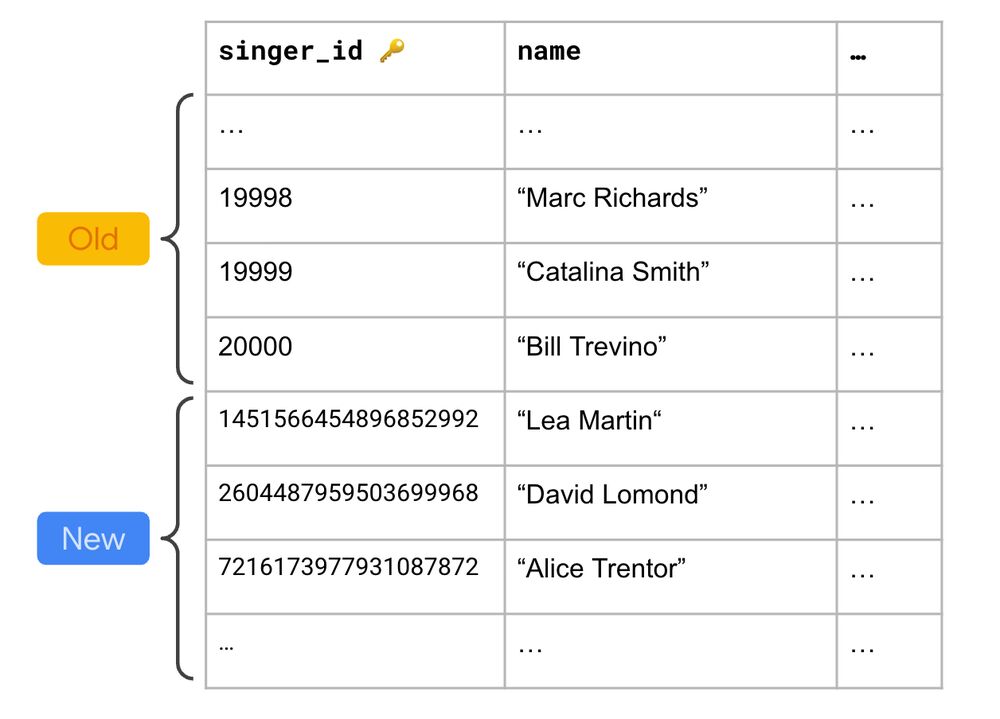
Task: Select the cell with ID 19999
Action: pyautogui.click(x=355, y=280)
